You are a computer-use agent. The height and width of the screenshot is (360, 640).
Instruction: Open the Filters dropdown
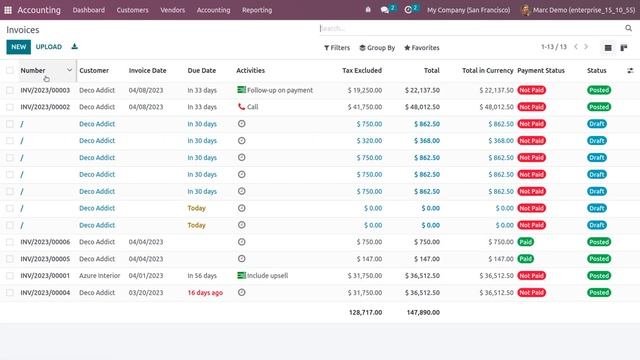click(337, 48)
